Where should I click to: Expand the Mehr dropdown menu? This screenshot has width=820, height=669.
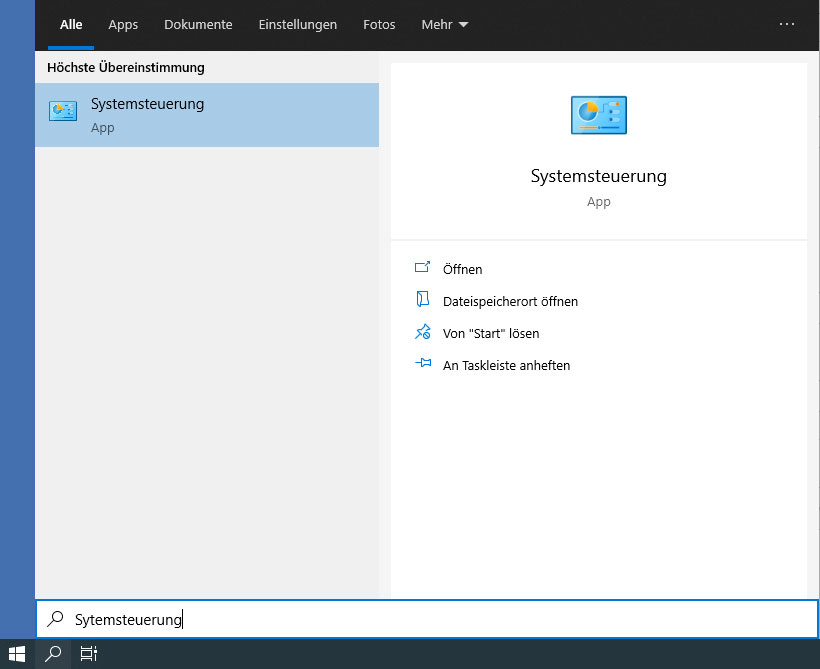445,25
